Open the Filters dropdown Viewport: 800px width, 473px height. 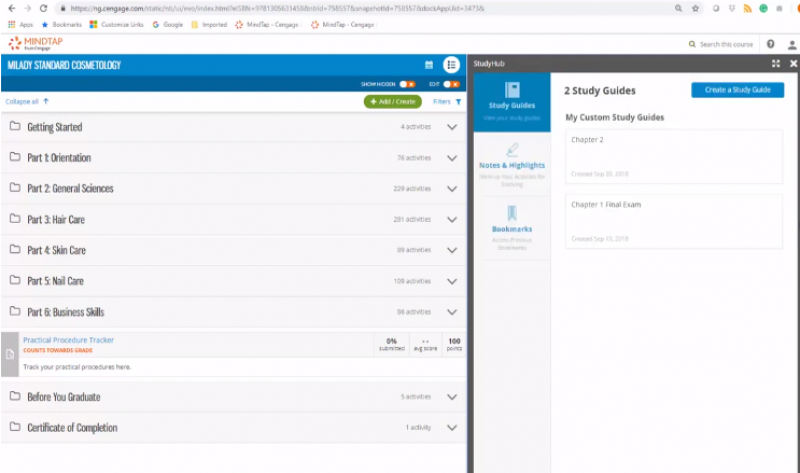pos(447,102)
